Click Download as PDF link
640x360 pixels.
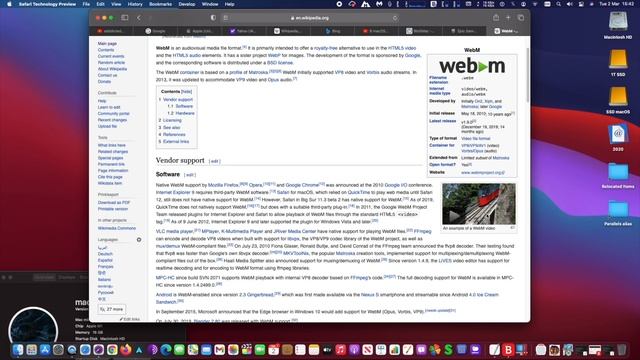(114, 202)
